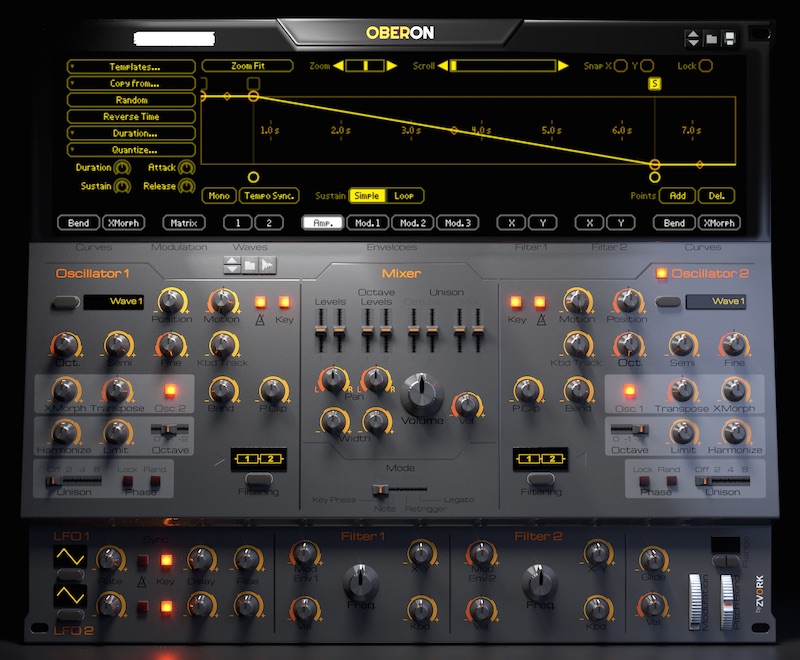
Task: Toggle the Oscillator 2 power LED
Action: [x=661, y=273]
